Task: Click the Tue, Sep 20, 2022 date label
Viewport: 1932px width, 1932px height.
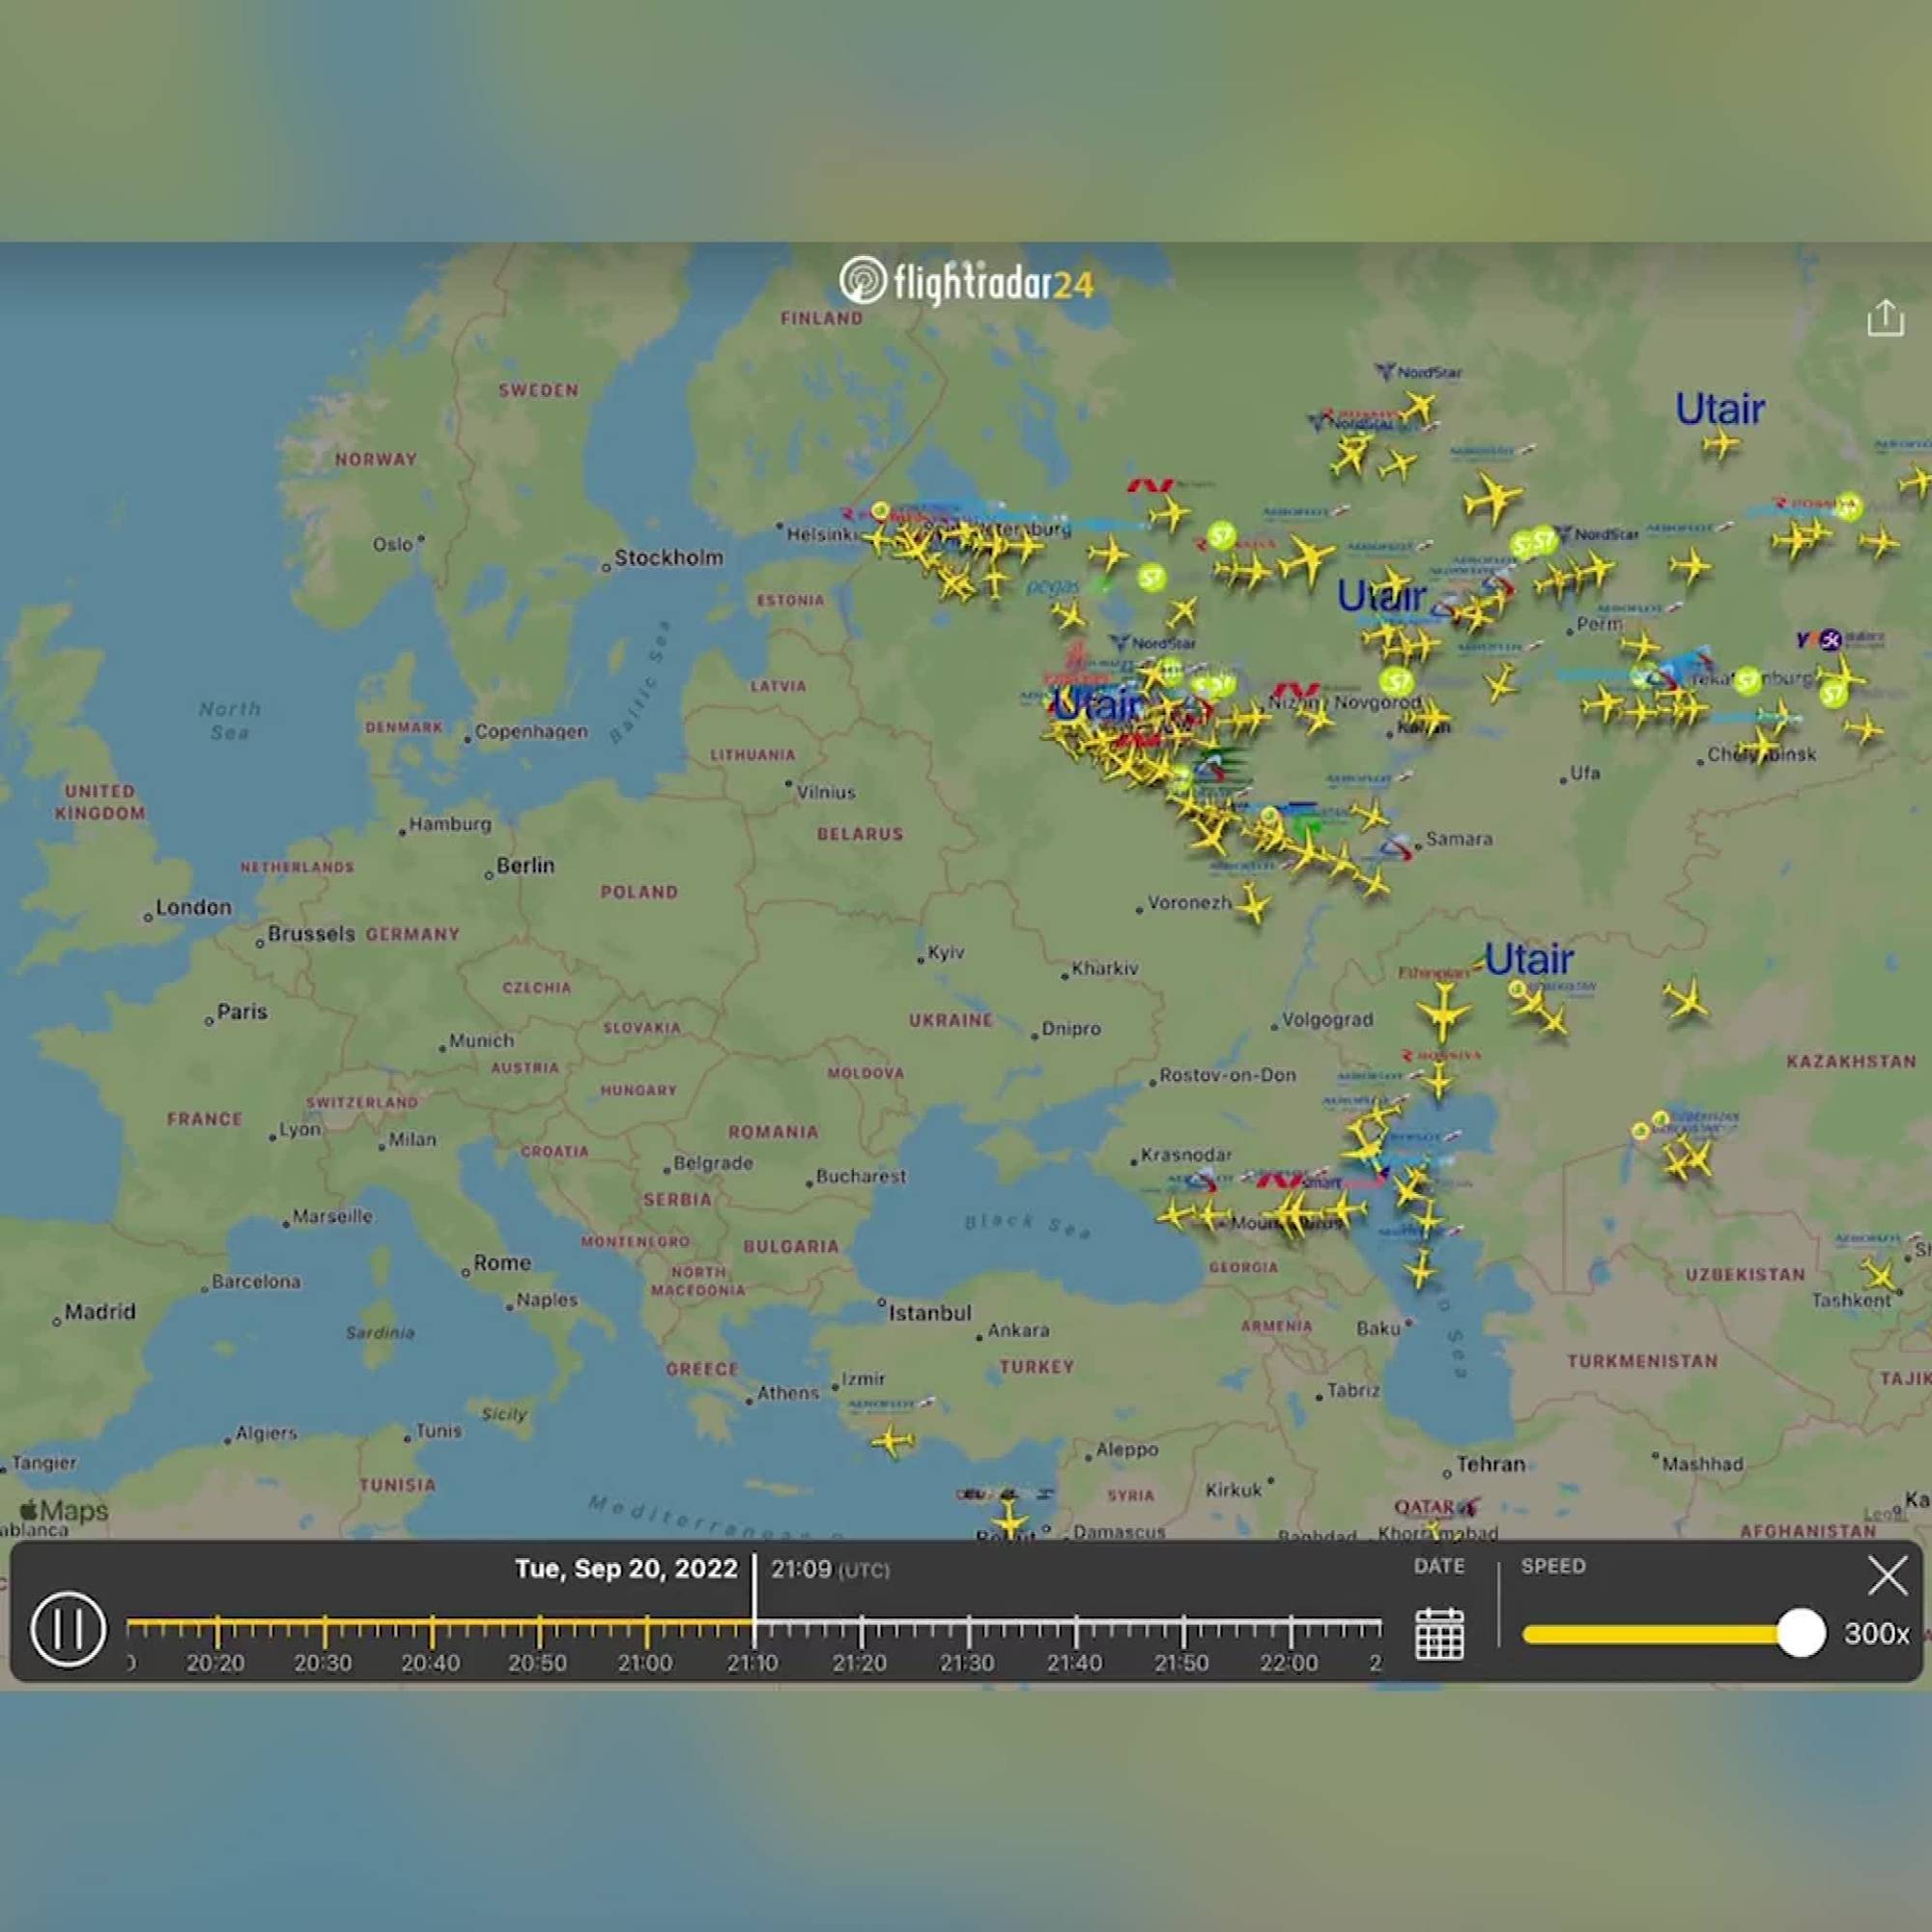Action: pyautogui.click(x=626, y=1568)
